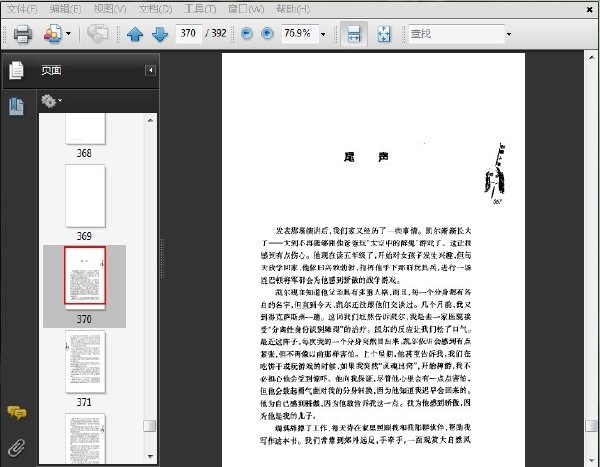Collapse the 页面 panel with arrow button
The image size is (600, 467).
click(150, 70)
